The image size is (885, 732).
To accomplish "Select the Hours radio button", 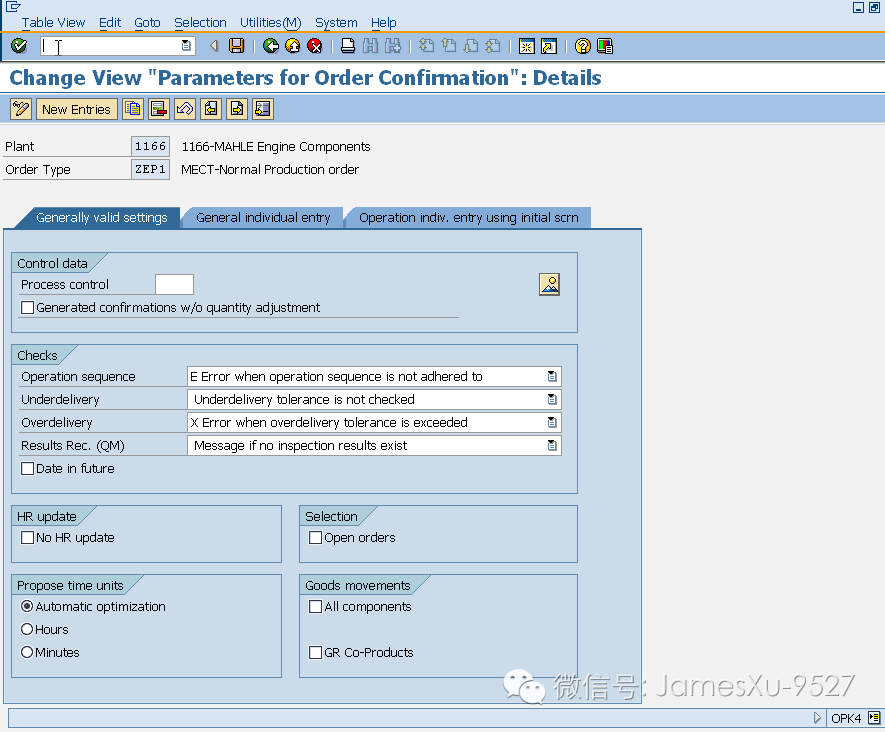I will pyautogui.click(x=27, y=629).
